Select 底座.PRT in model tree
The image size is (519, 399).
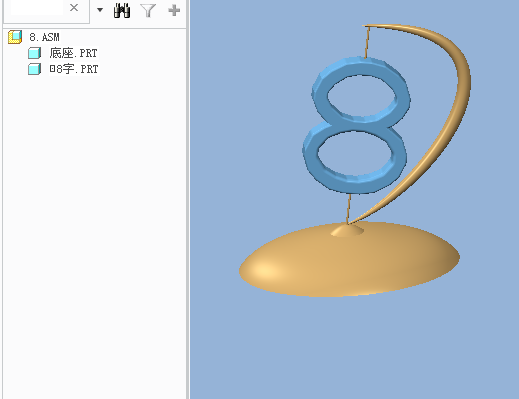point(73,53)
